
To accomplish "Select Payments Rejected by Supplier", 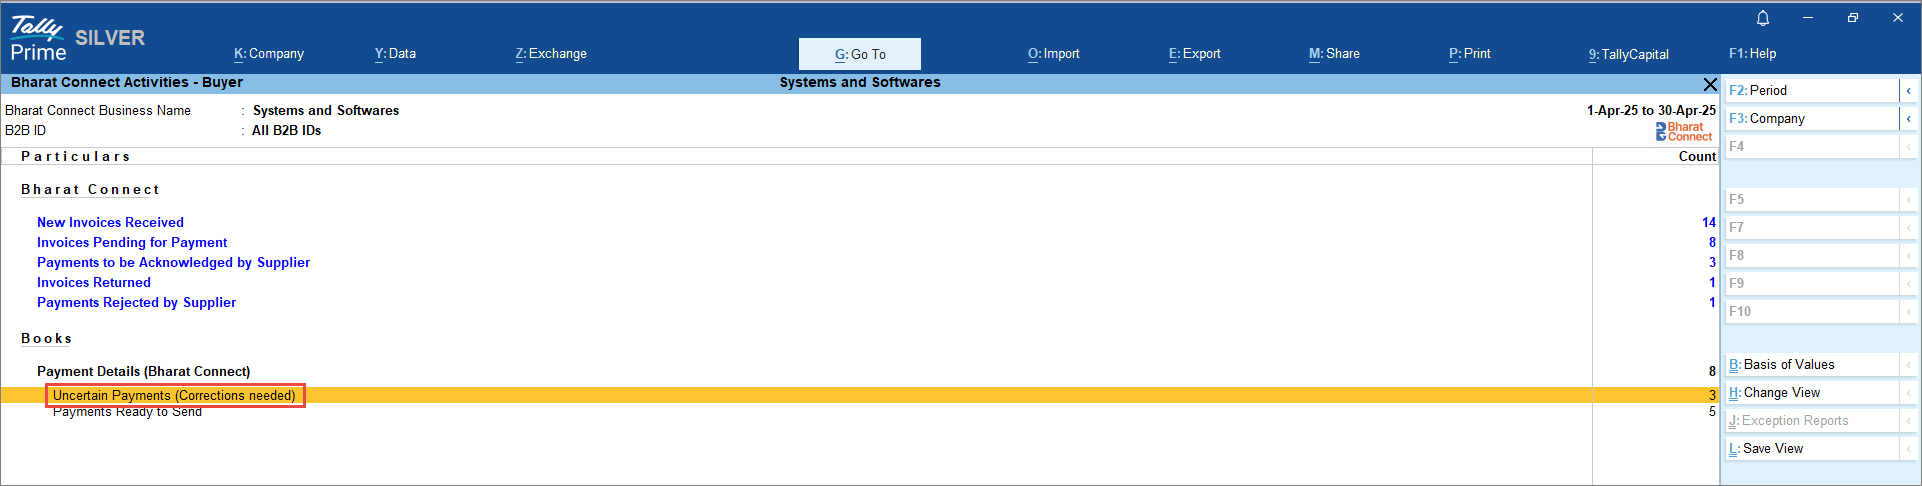I will pos(136,303).
